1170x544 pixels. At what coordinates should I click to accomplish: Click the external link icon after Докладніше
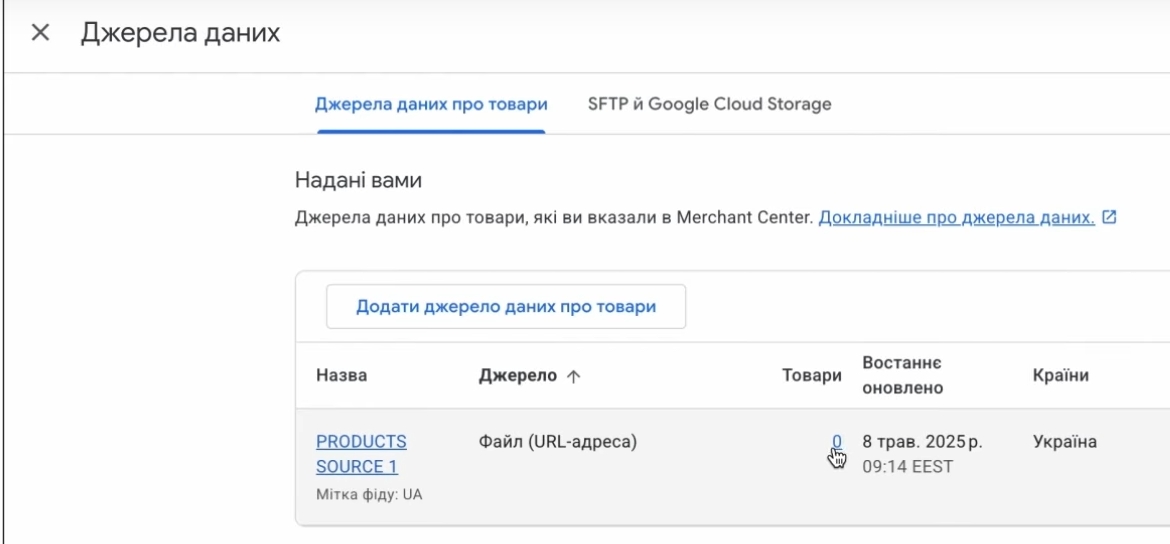[1109, 217]
